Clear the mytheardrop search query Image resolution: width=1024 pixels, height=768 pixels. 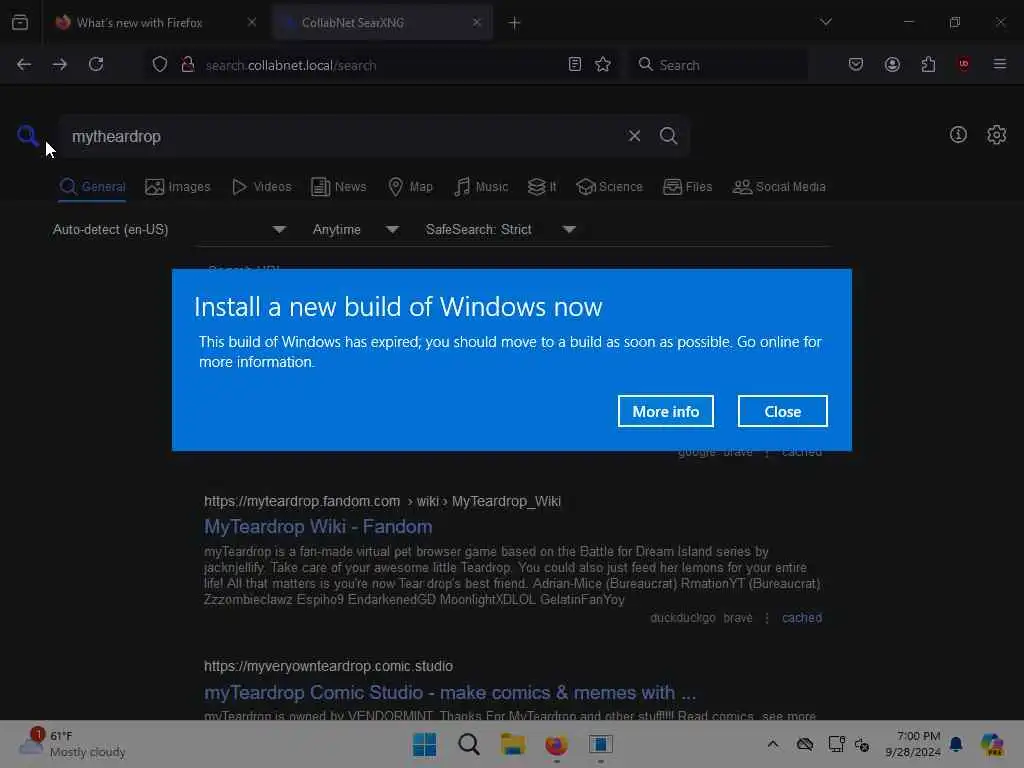(634, 136)
